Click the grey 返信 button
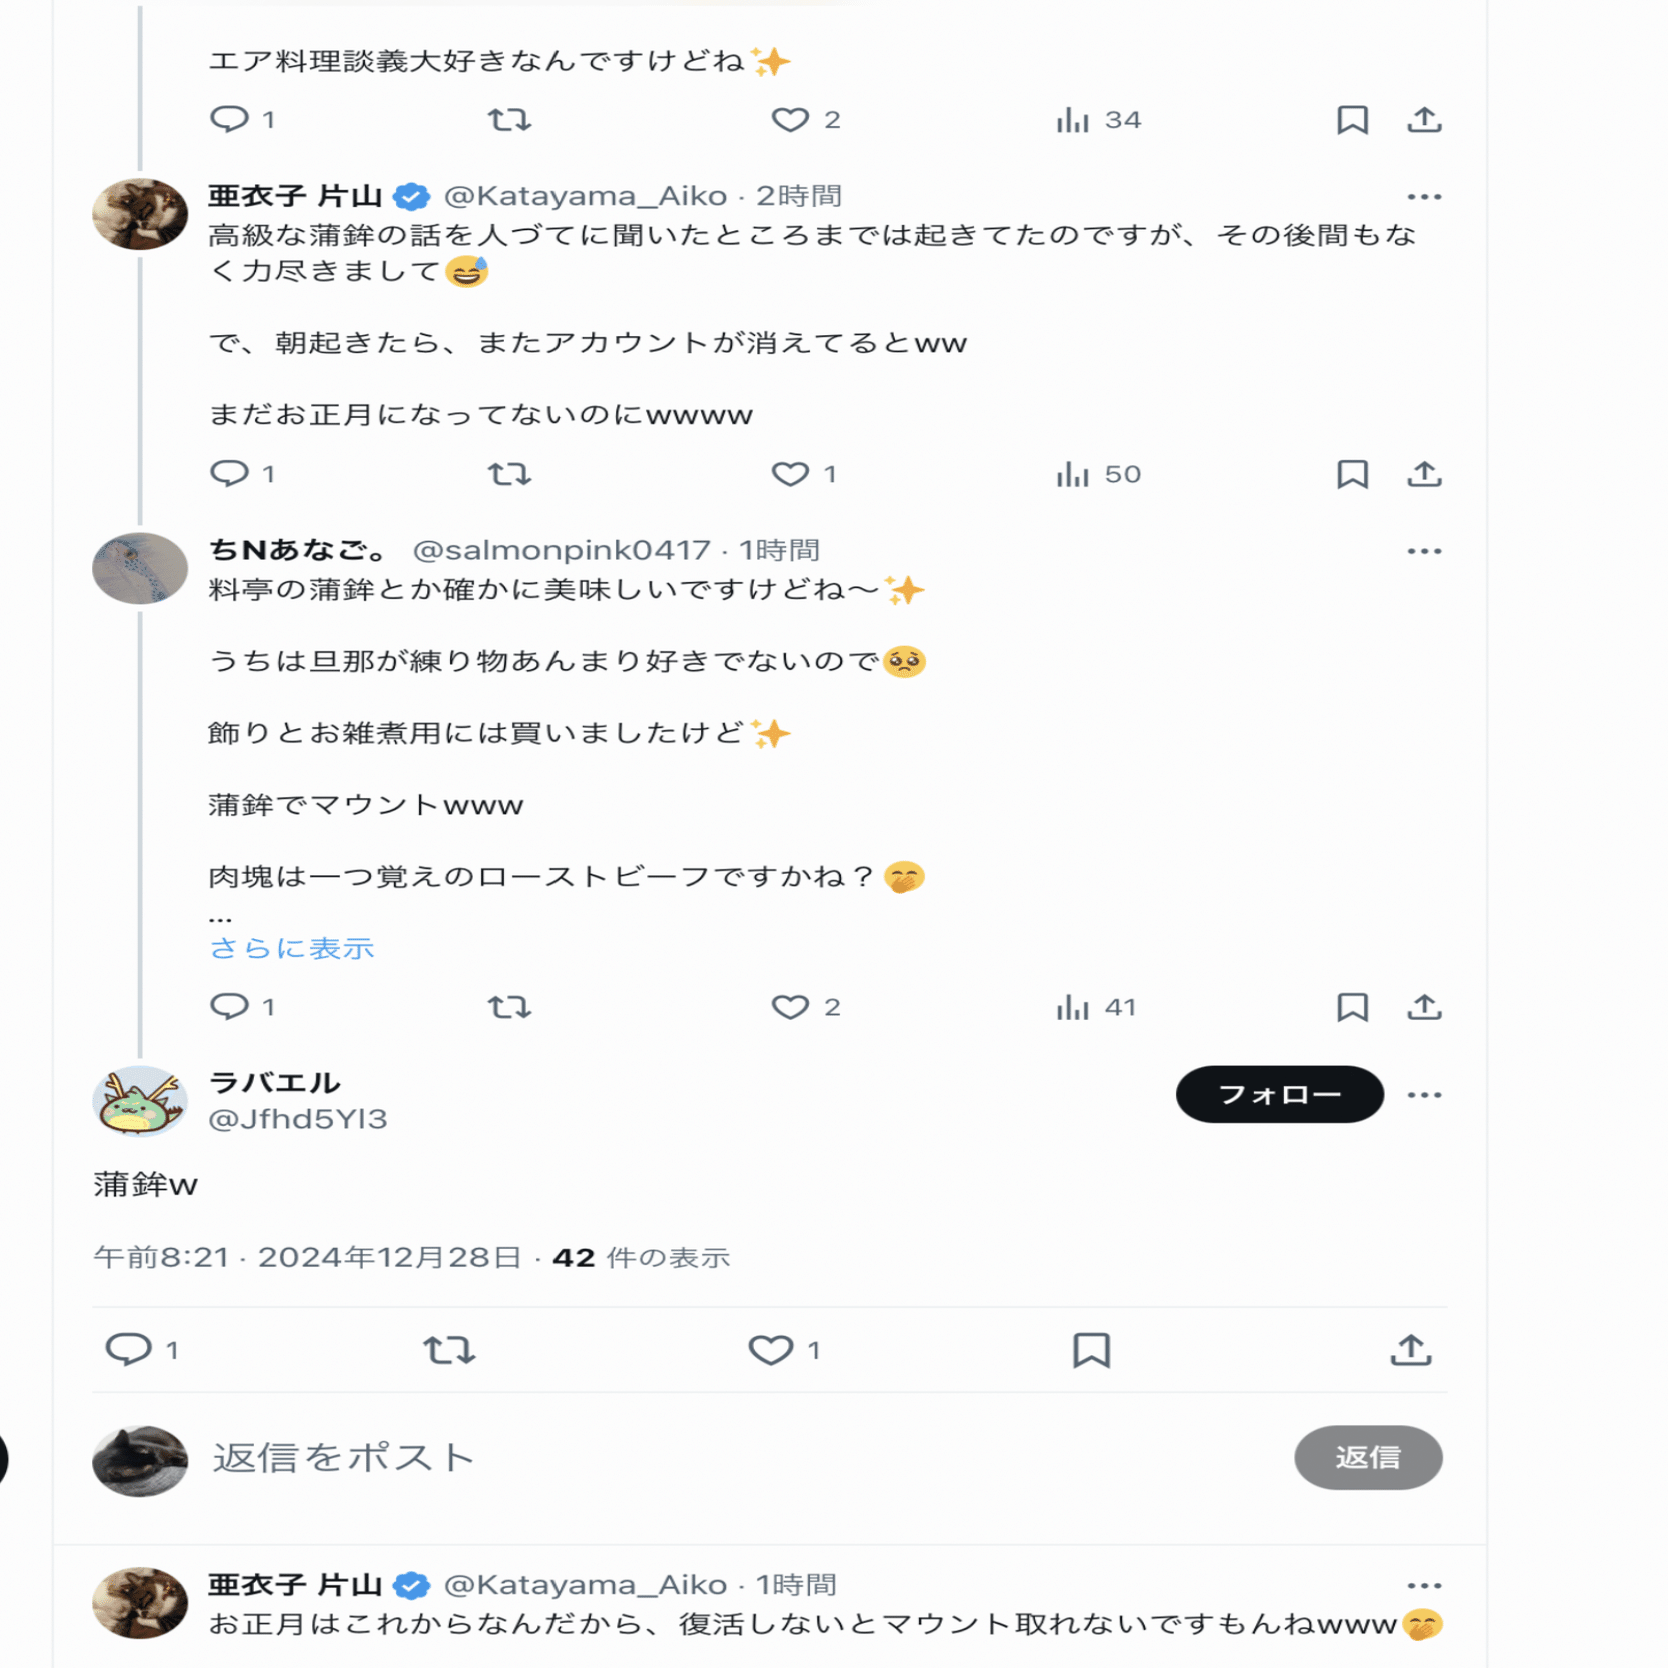1668x1668 pixels. [1367, 1457]
